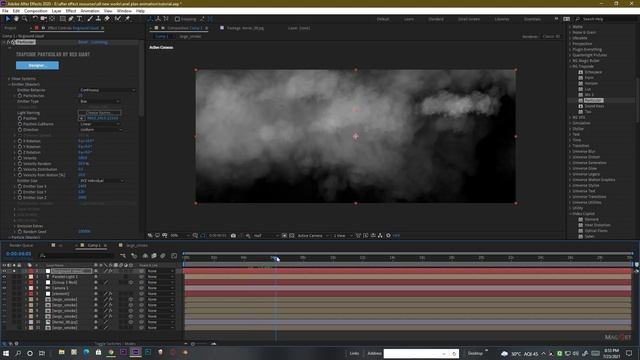
Task: Click the timeline layer search field
Action: click(x=78, y=256)
